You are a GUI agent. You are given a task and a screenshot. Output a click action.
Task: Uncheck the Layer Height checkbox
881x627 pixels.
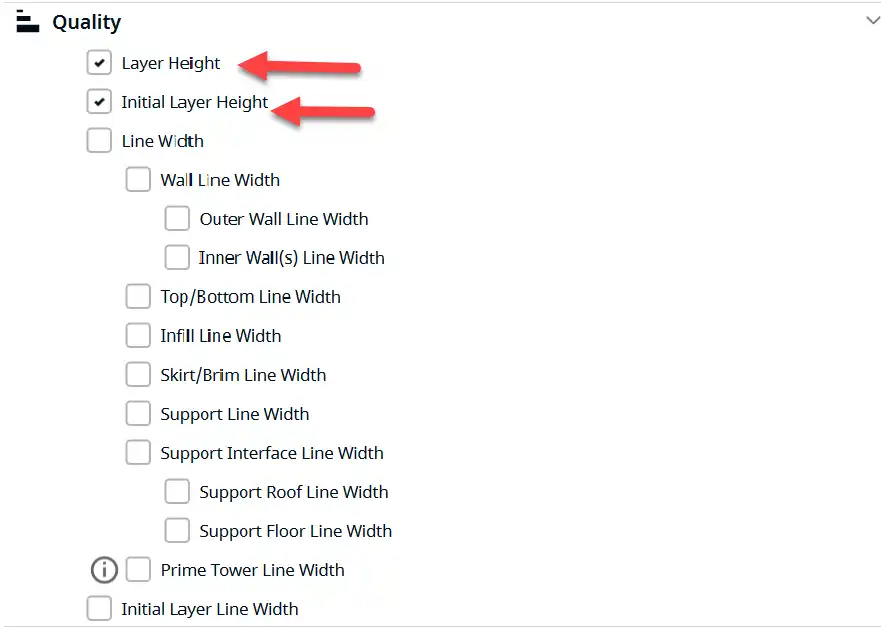pyautogui.click(x=99, y=62)
